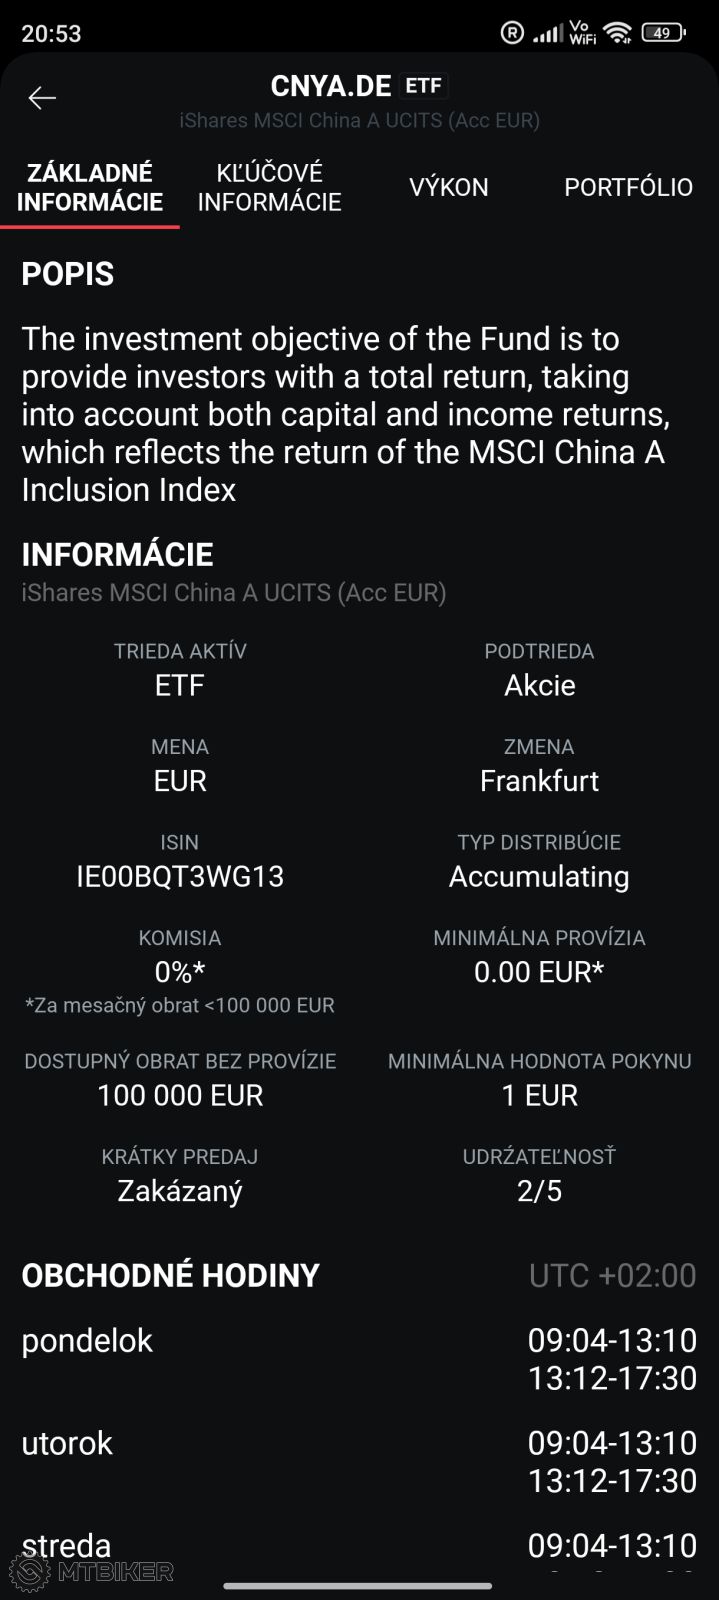Viewport: 719px width, 1600px height.
Task: Tap the cellular signal bars icon
Action: [x=547, y=33]
